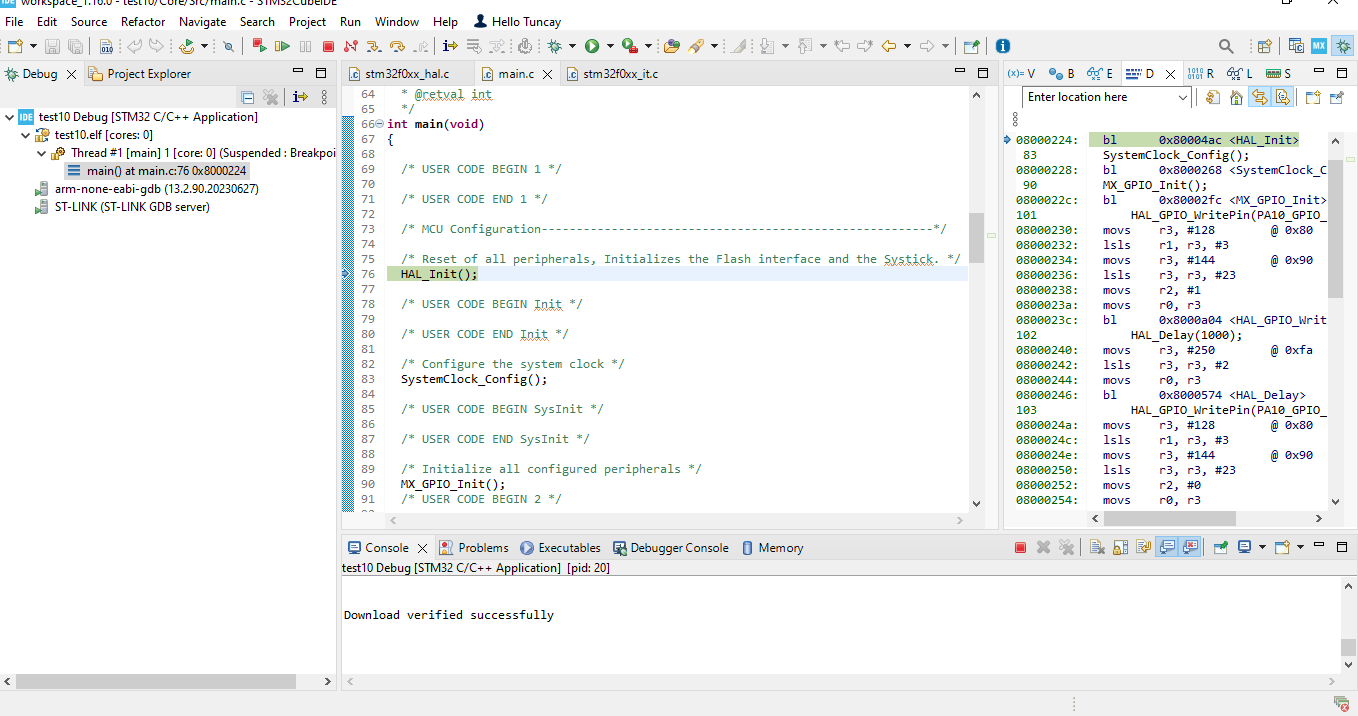Image resolution: width=1358 pixels, height=716 pixels.
Task: Click the HAL_Init line breakpoint marker
Action: (345, 273)
